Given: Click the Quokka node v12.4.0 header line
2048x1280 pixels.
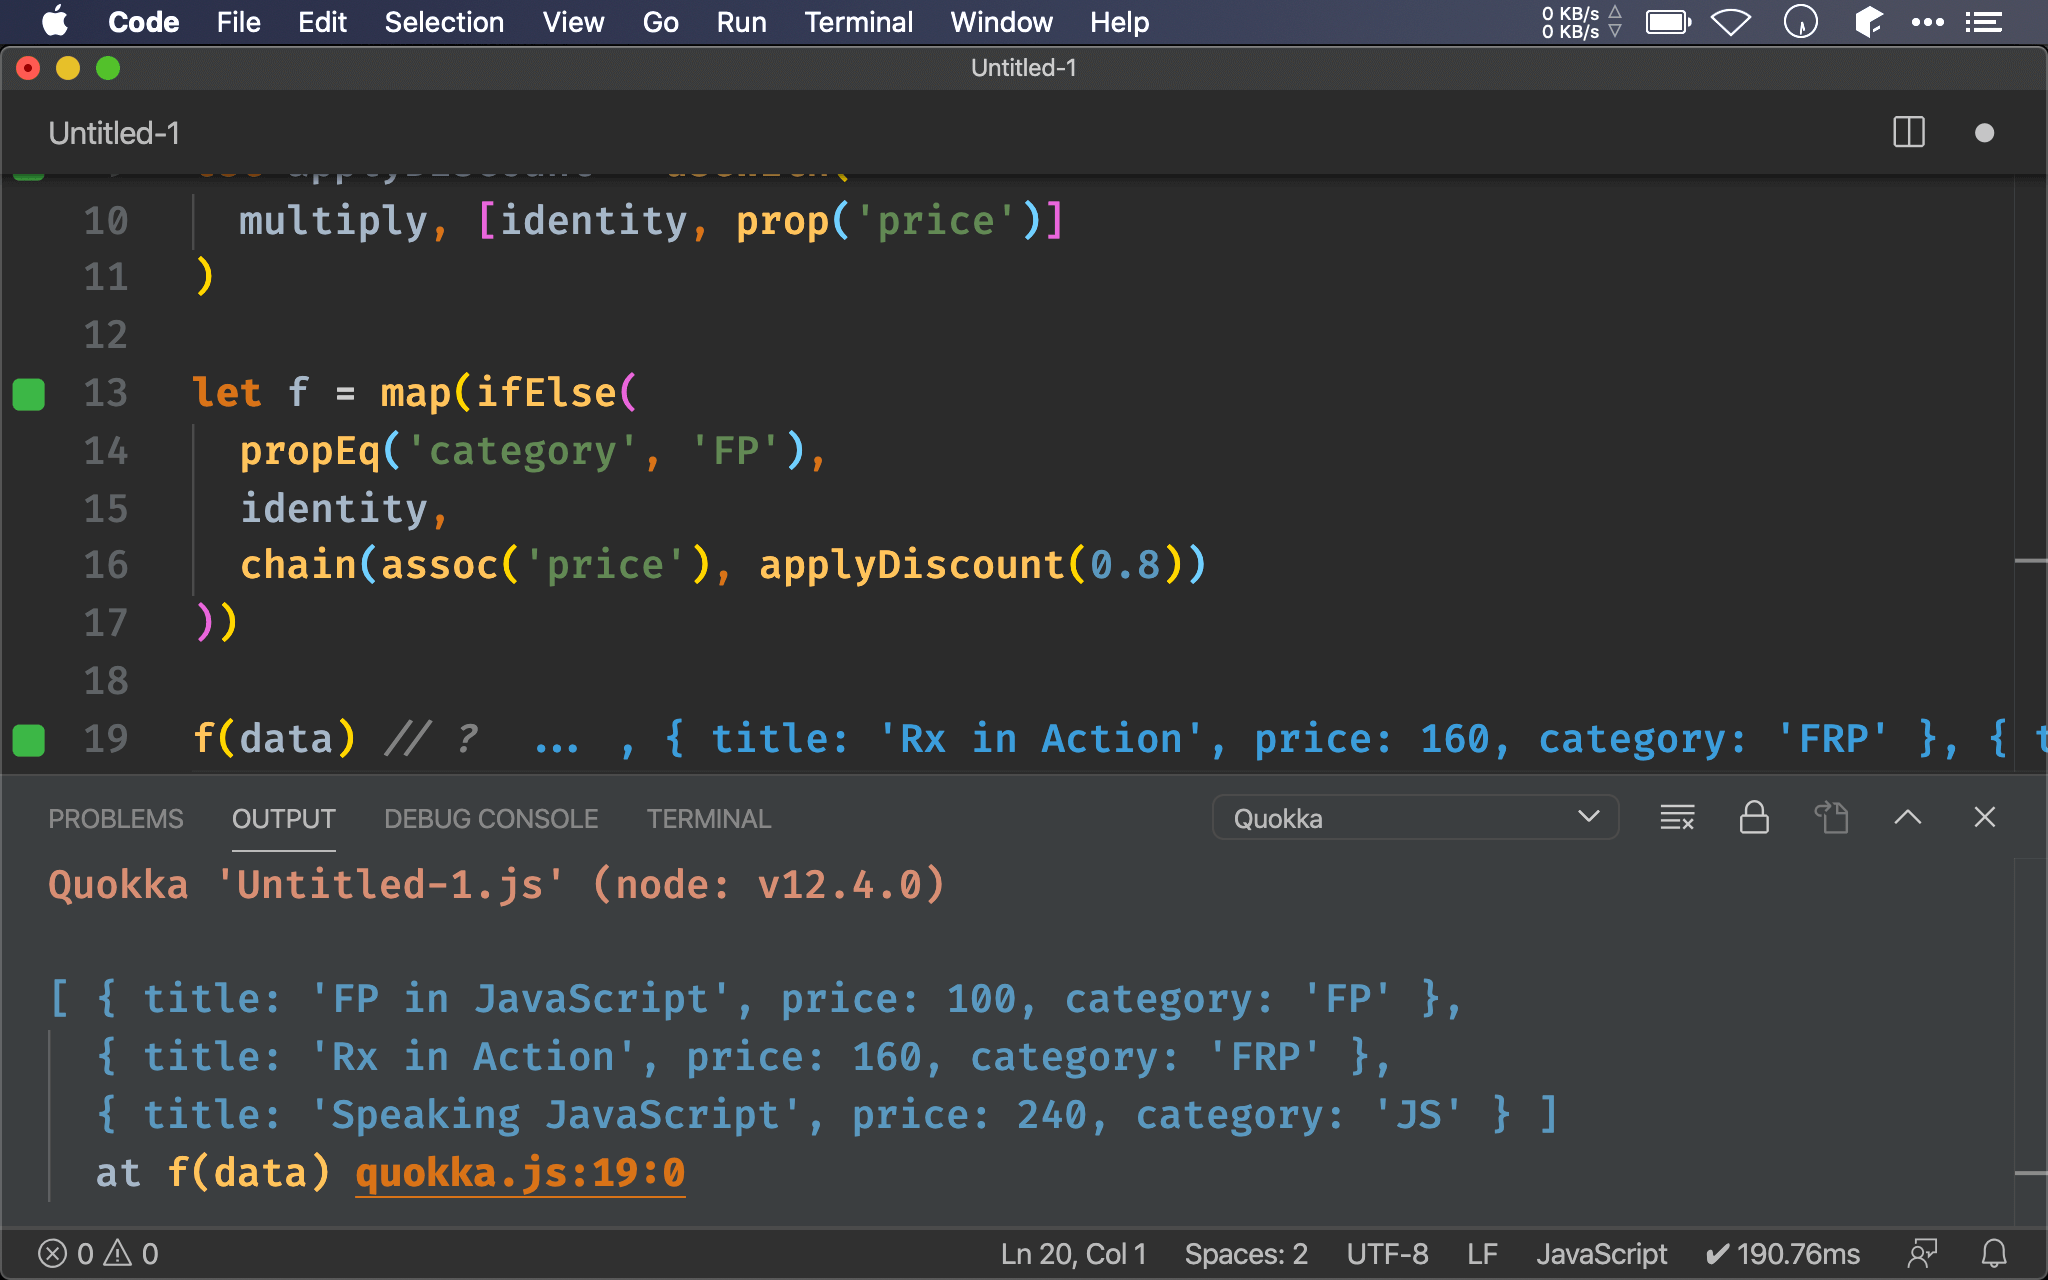Looking at the screenshot, I should [x=496, y=885].
